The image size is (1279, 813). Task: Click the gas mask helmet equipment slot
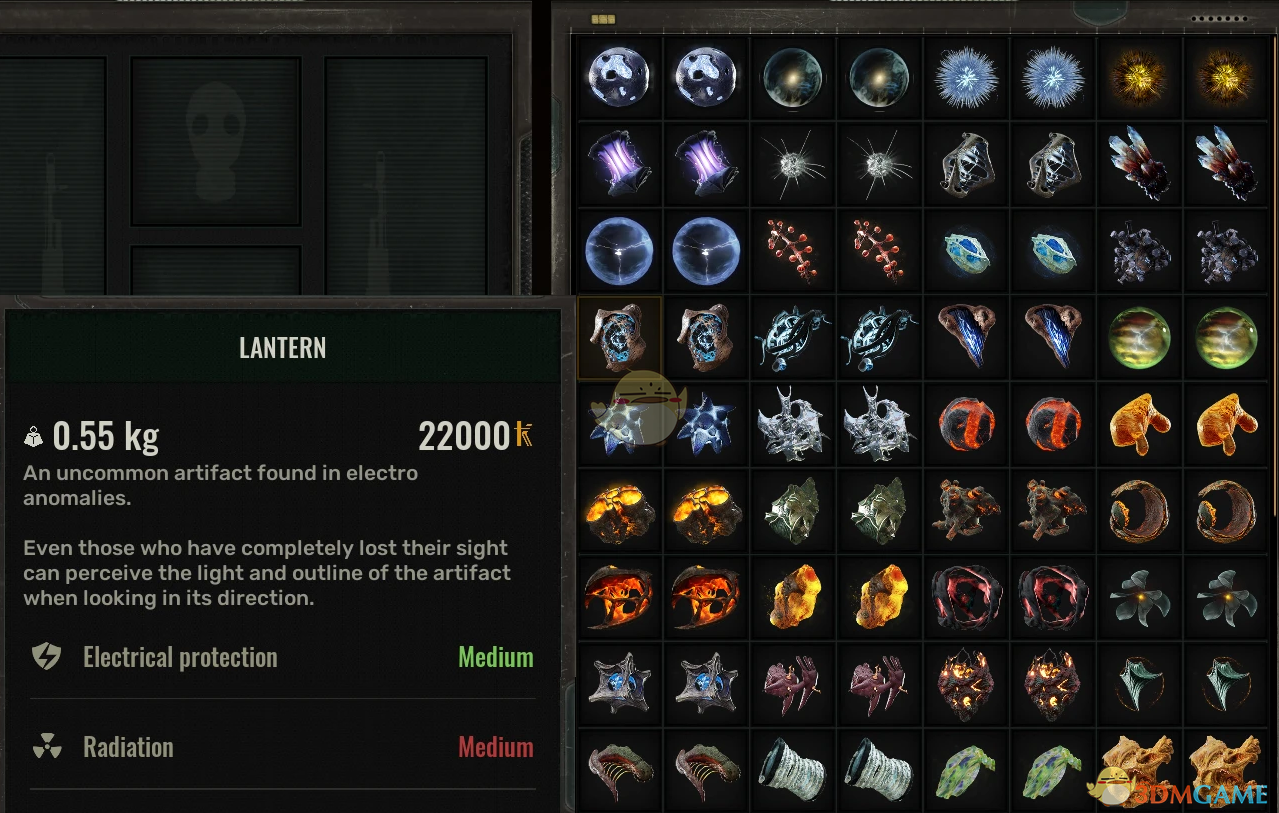216,140
